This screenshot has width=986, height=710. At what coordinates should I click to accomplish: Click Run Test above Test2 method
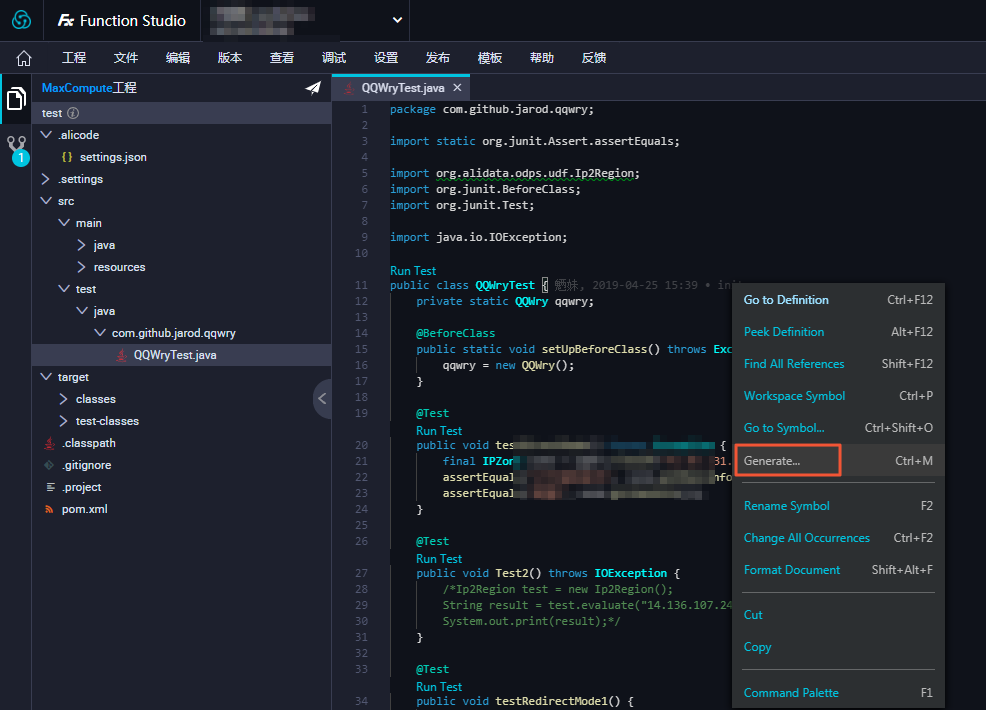439,558
